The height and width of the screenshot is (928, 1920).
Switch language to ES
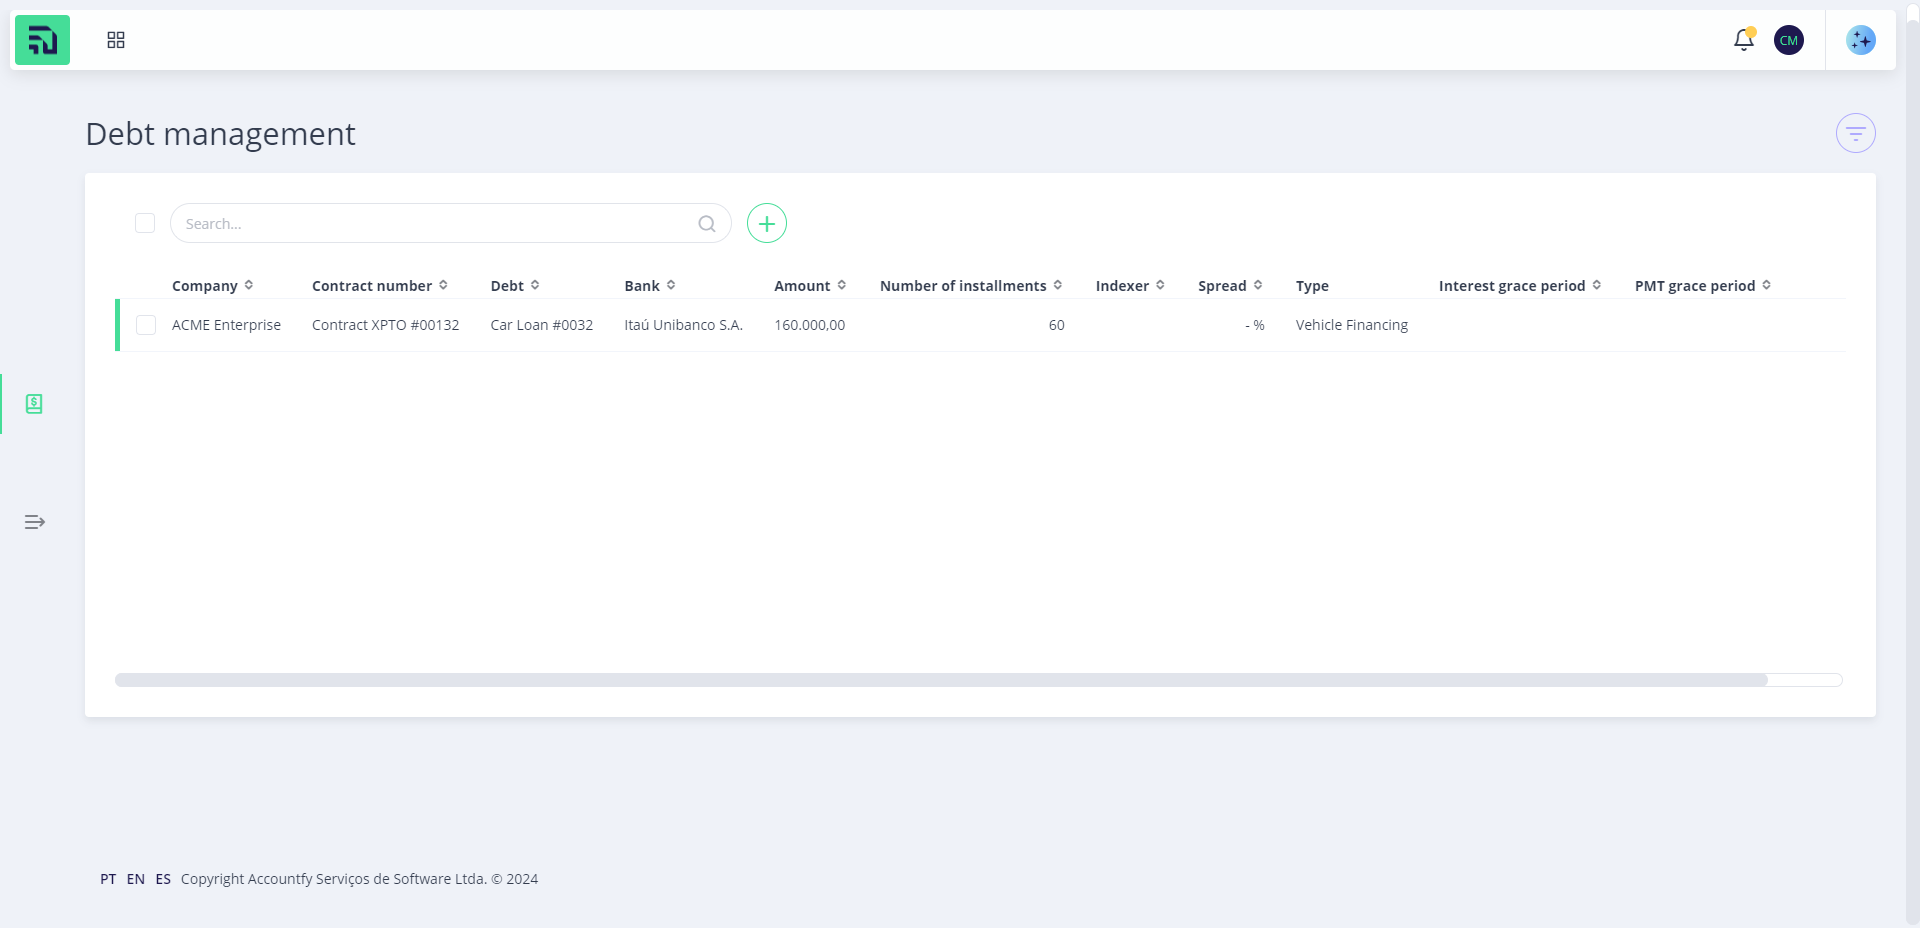coord(163,879)
